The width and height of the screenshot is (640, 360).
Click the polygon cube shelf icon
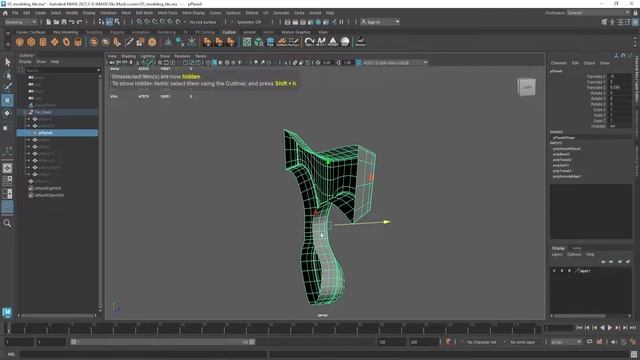[x=31, y=42]
